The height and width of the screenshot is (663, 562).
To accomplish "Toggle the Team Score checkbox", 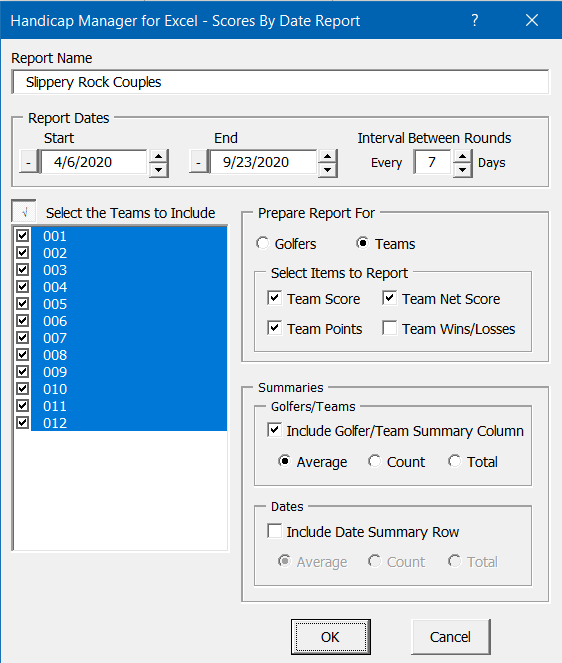I will [x=274, y=298].
